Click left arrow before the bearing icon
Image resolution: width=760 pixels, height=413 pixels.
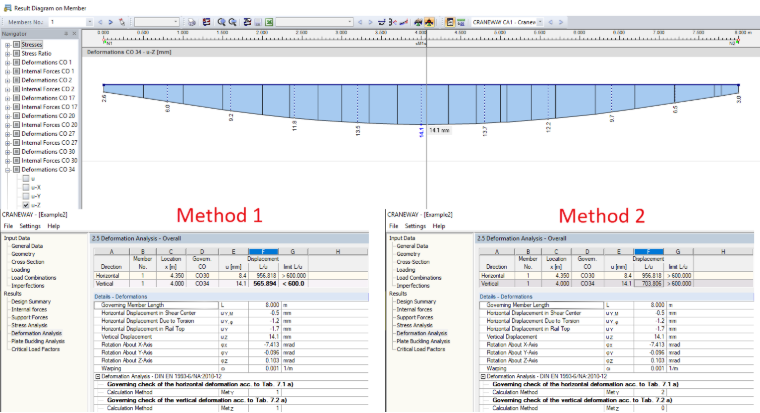pyautogui.click(x=360, y=22)
